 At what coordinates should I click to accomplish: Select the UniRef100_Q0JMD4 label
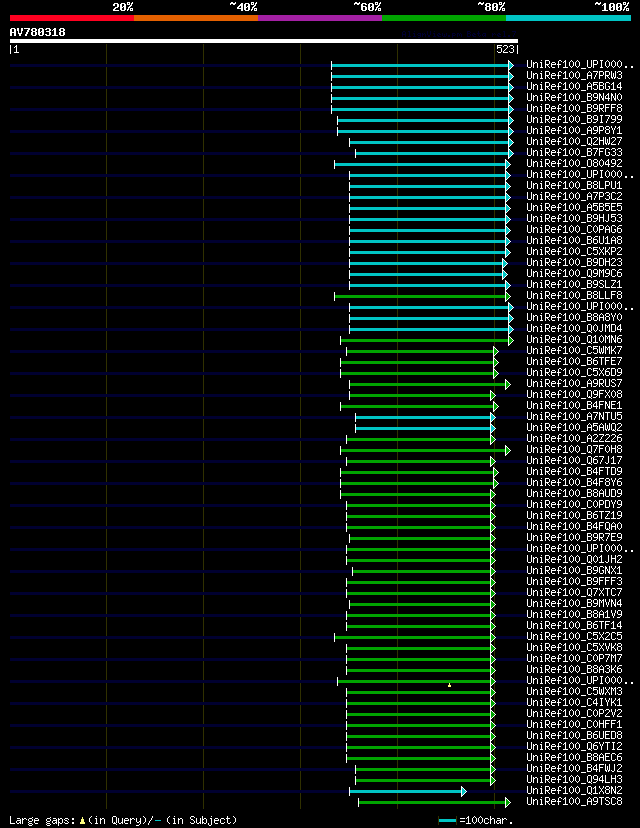(574, 328)
